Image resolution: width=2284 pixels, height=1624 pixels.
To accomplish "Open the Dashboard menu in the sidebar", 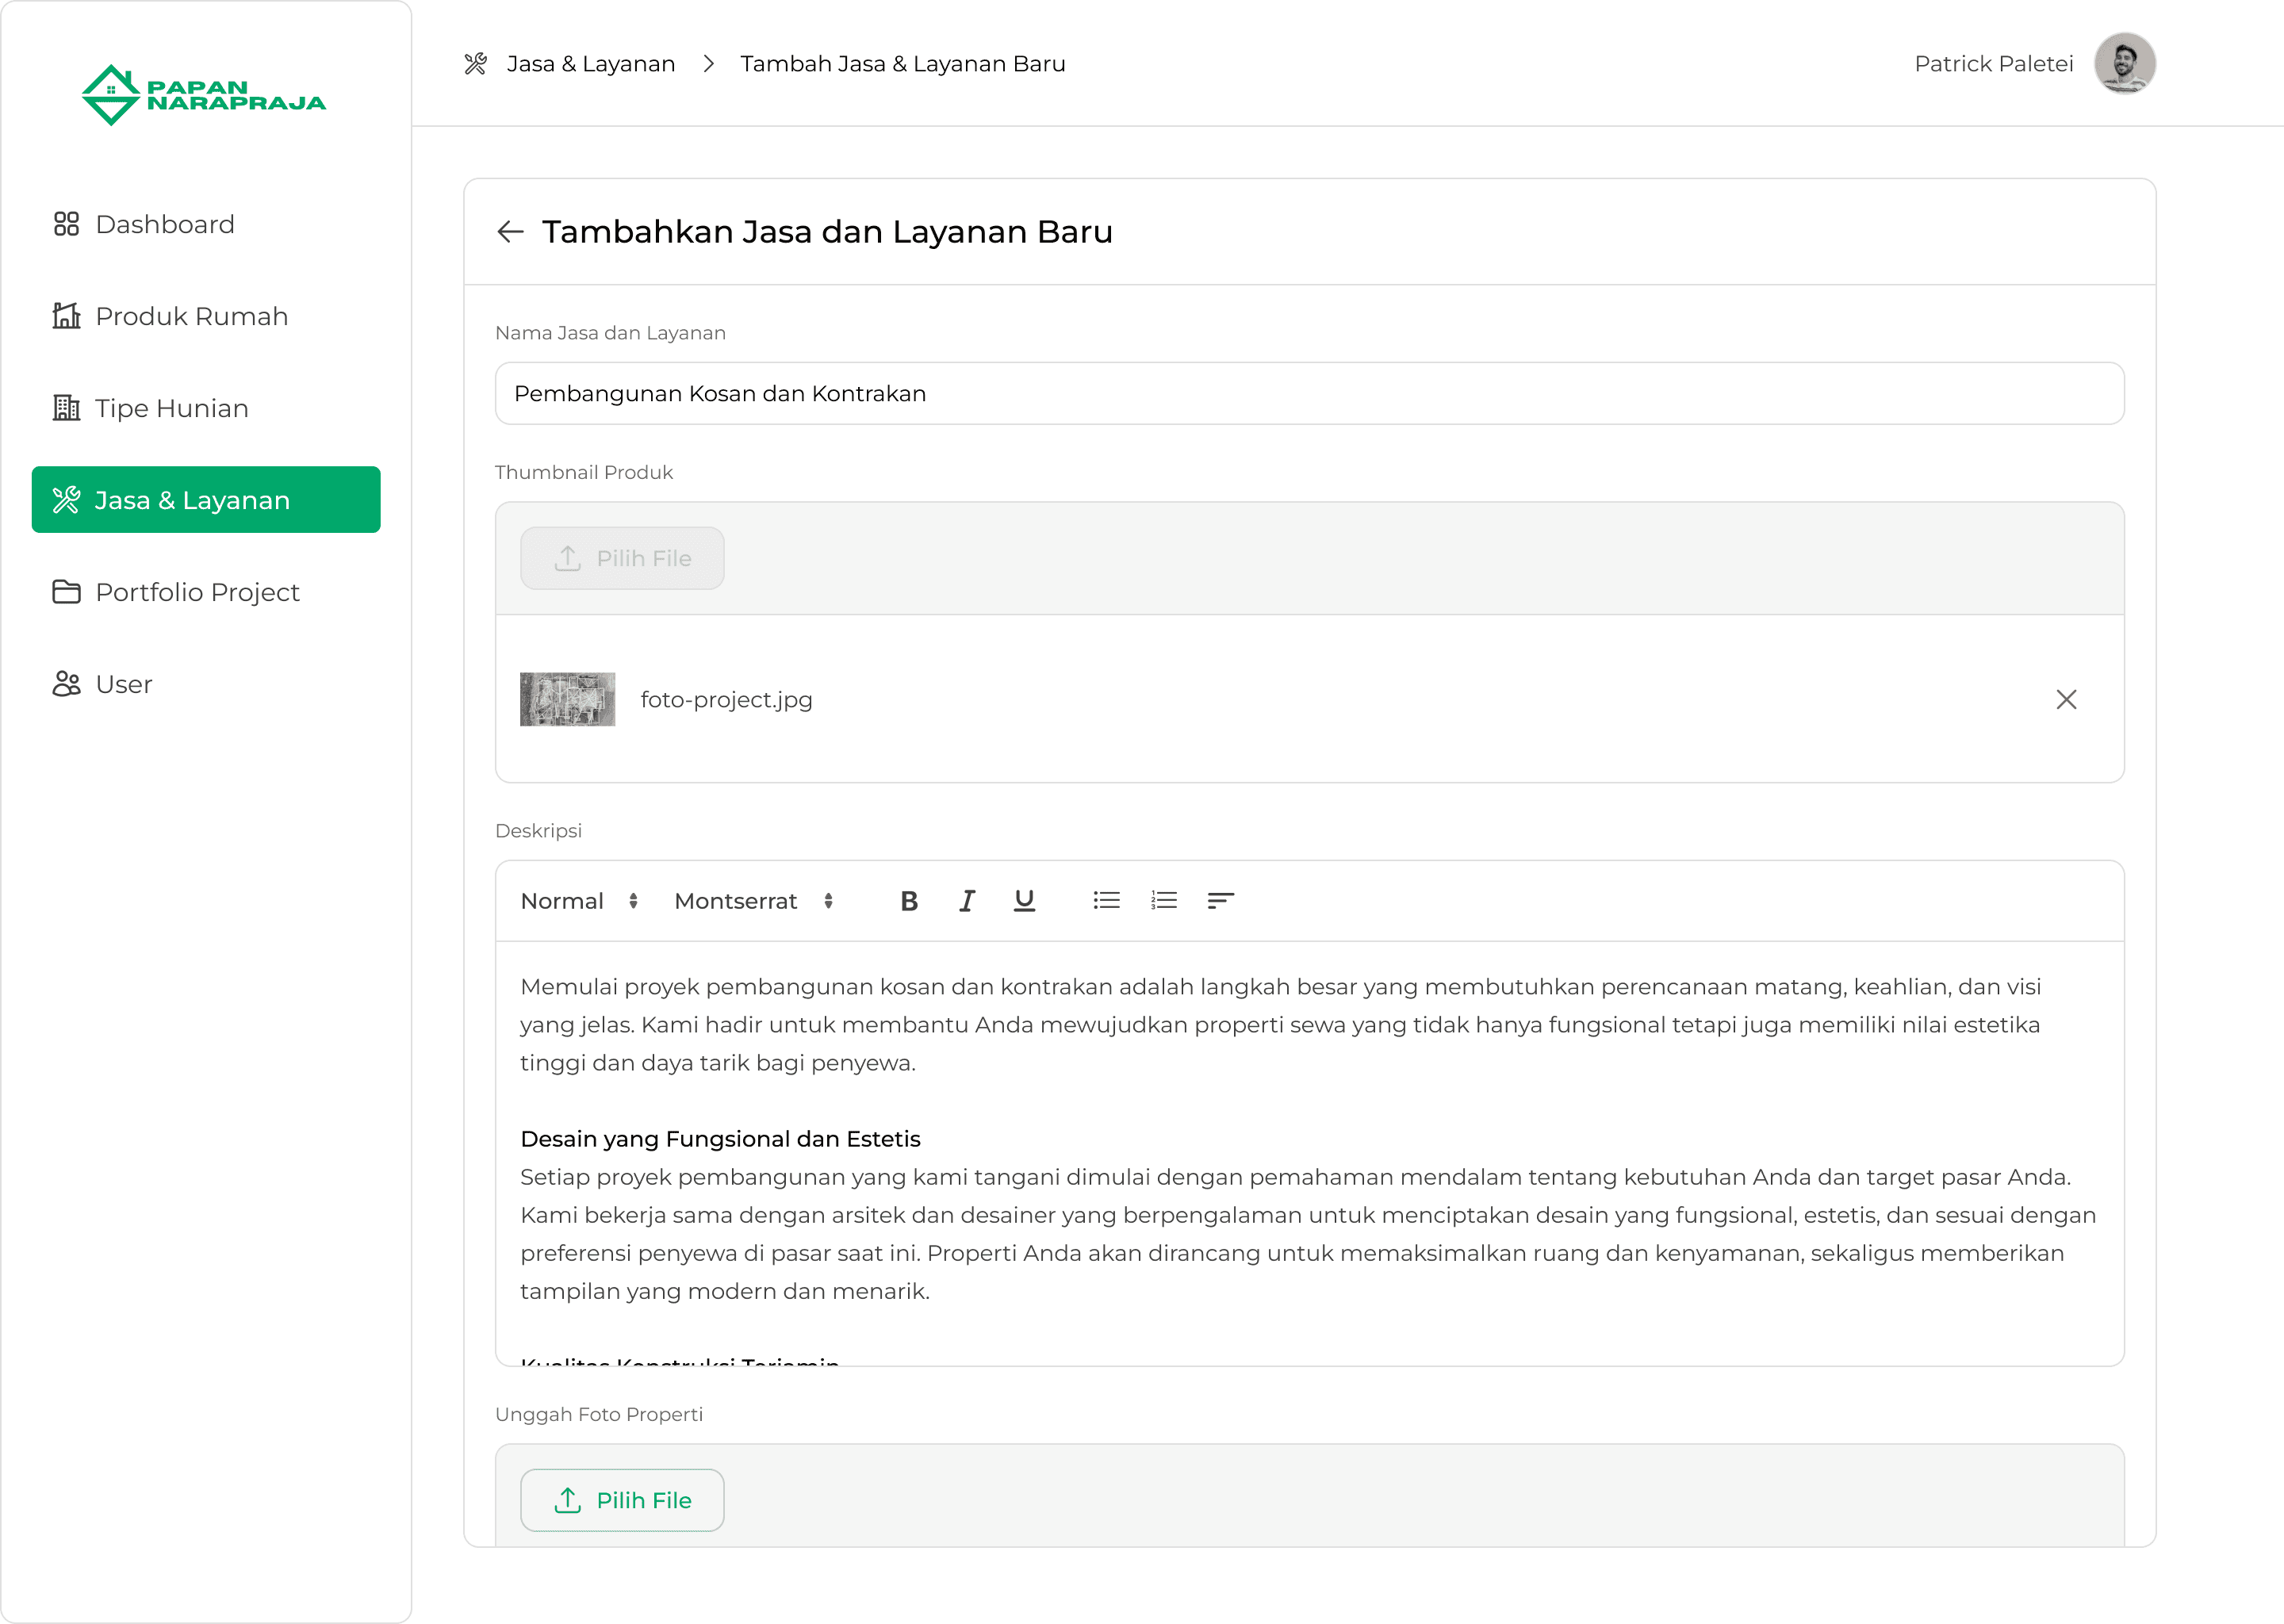I will [x=165, y=224].
